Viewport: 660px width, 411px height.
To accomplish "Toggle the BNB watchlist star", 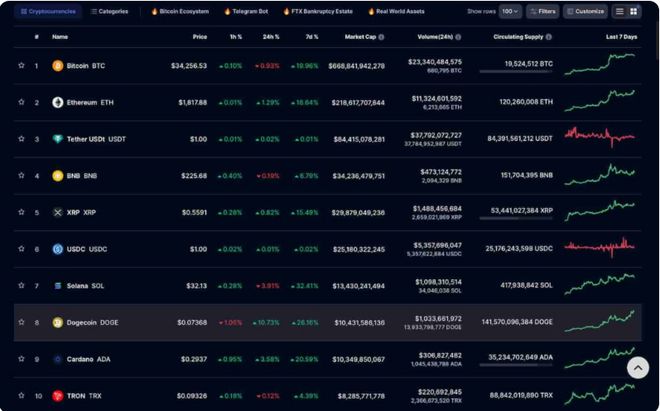I will pos(21,175).
